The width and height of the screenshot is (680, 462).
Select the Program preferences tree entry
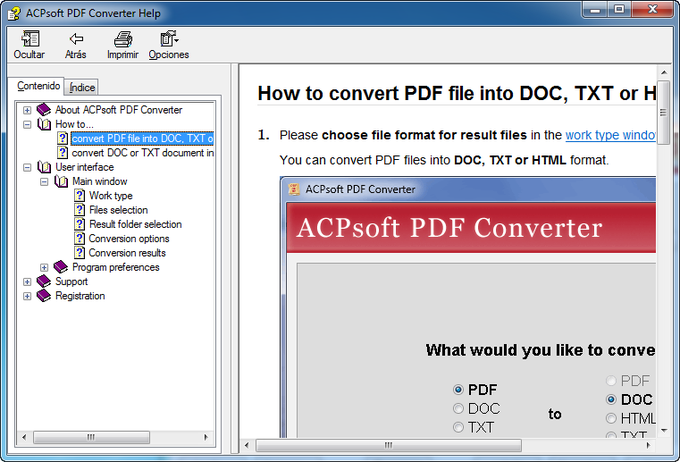(x=116, y=267)
